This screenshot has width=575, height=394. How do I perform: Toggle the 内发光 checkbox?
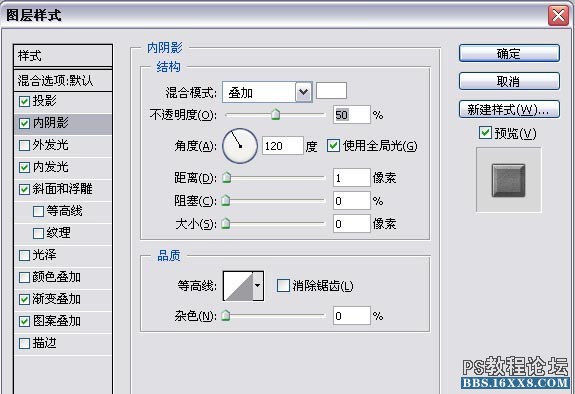click(24, 167)
